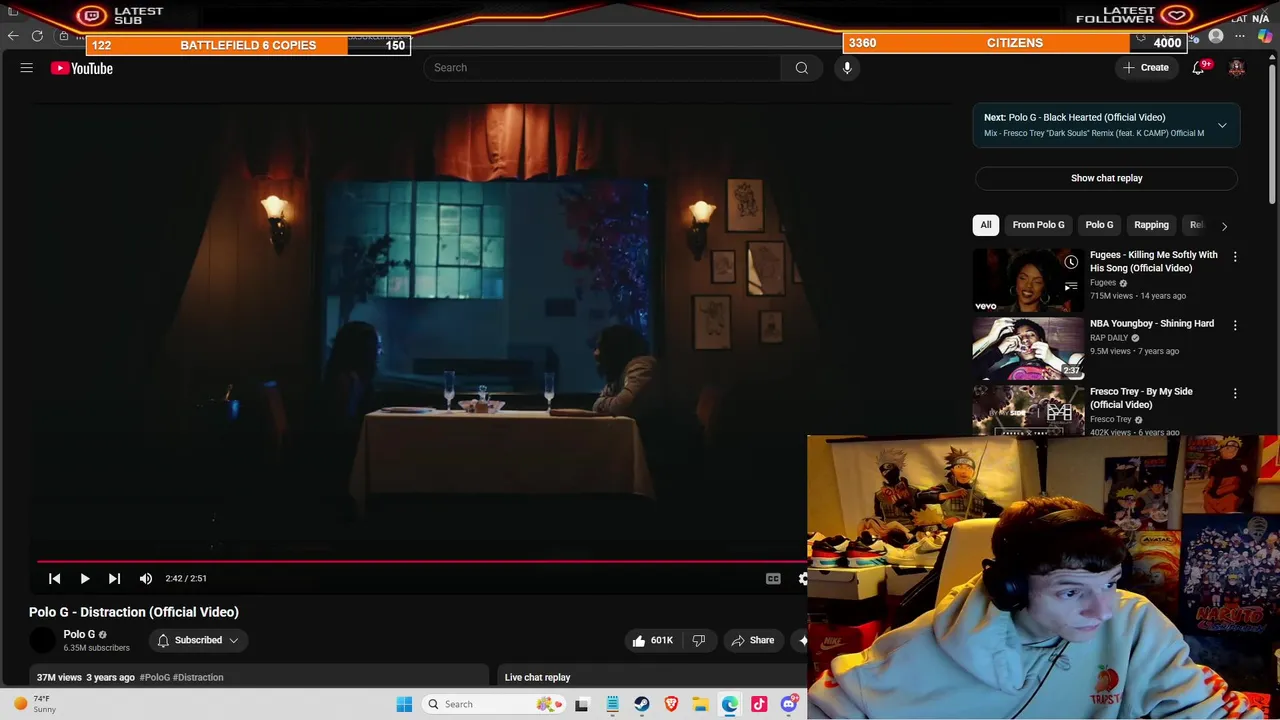The image size is (1280, 720).
Task: Add Fugees video to Watch Later
Action: (x=1071, y=262)
